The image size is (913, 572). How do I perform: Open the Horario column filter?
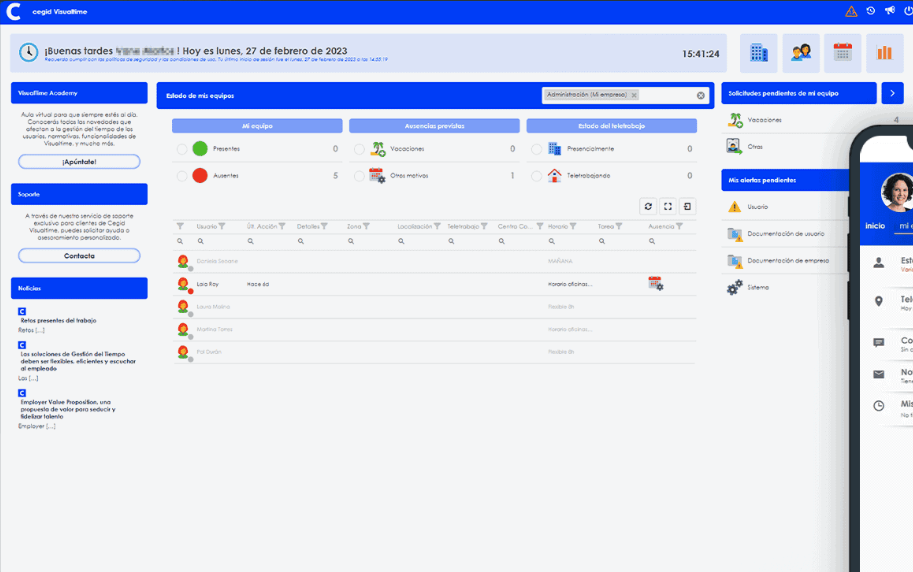(573, 226)
